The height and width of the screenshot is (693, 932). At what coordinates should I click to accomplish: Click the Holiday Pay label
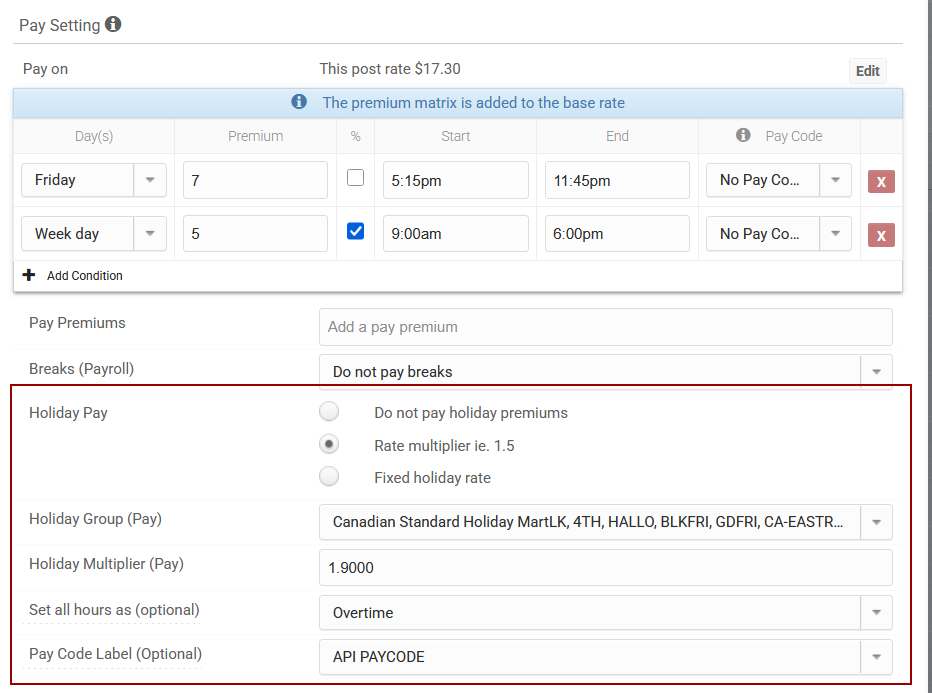[x=68, y=412]
